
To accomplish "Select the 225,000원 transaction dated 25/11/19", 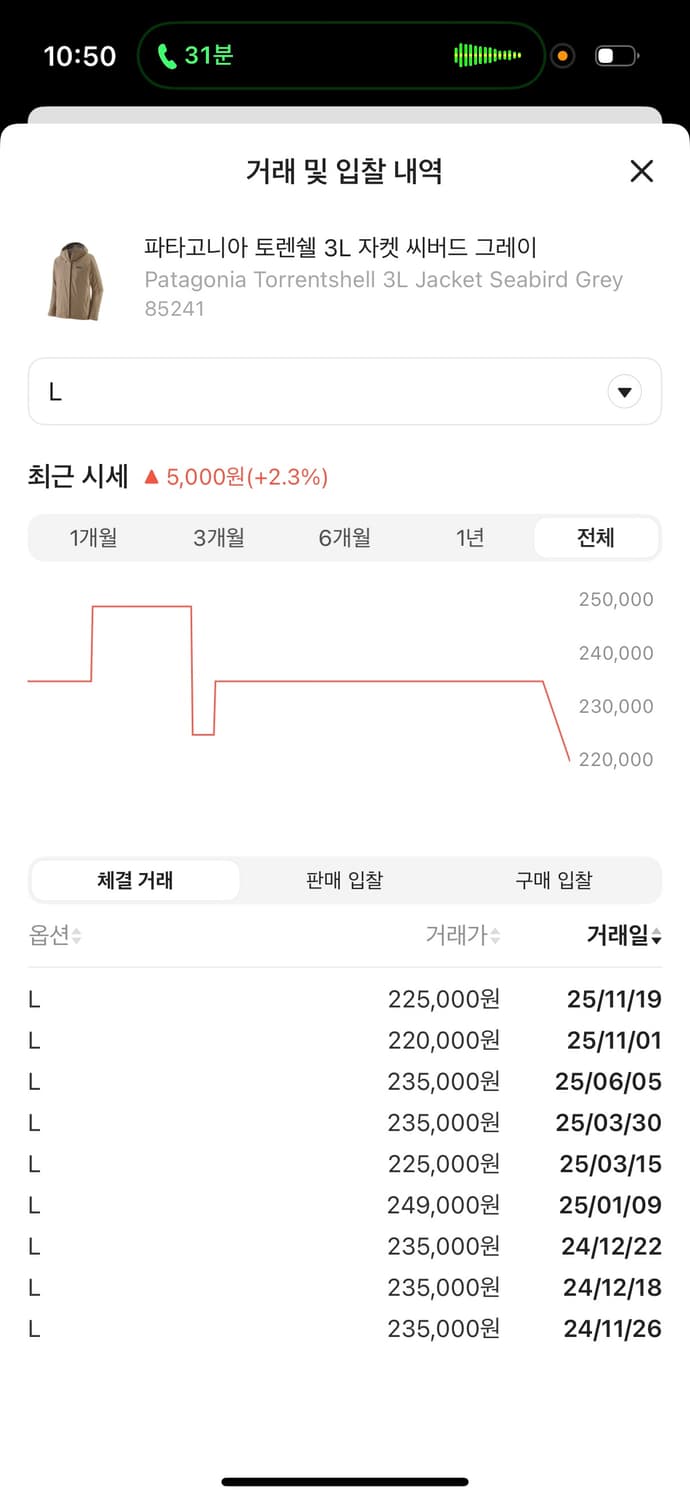I will click(x=345, y=998).
